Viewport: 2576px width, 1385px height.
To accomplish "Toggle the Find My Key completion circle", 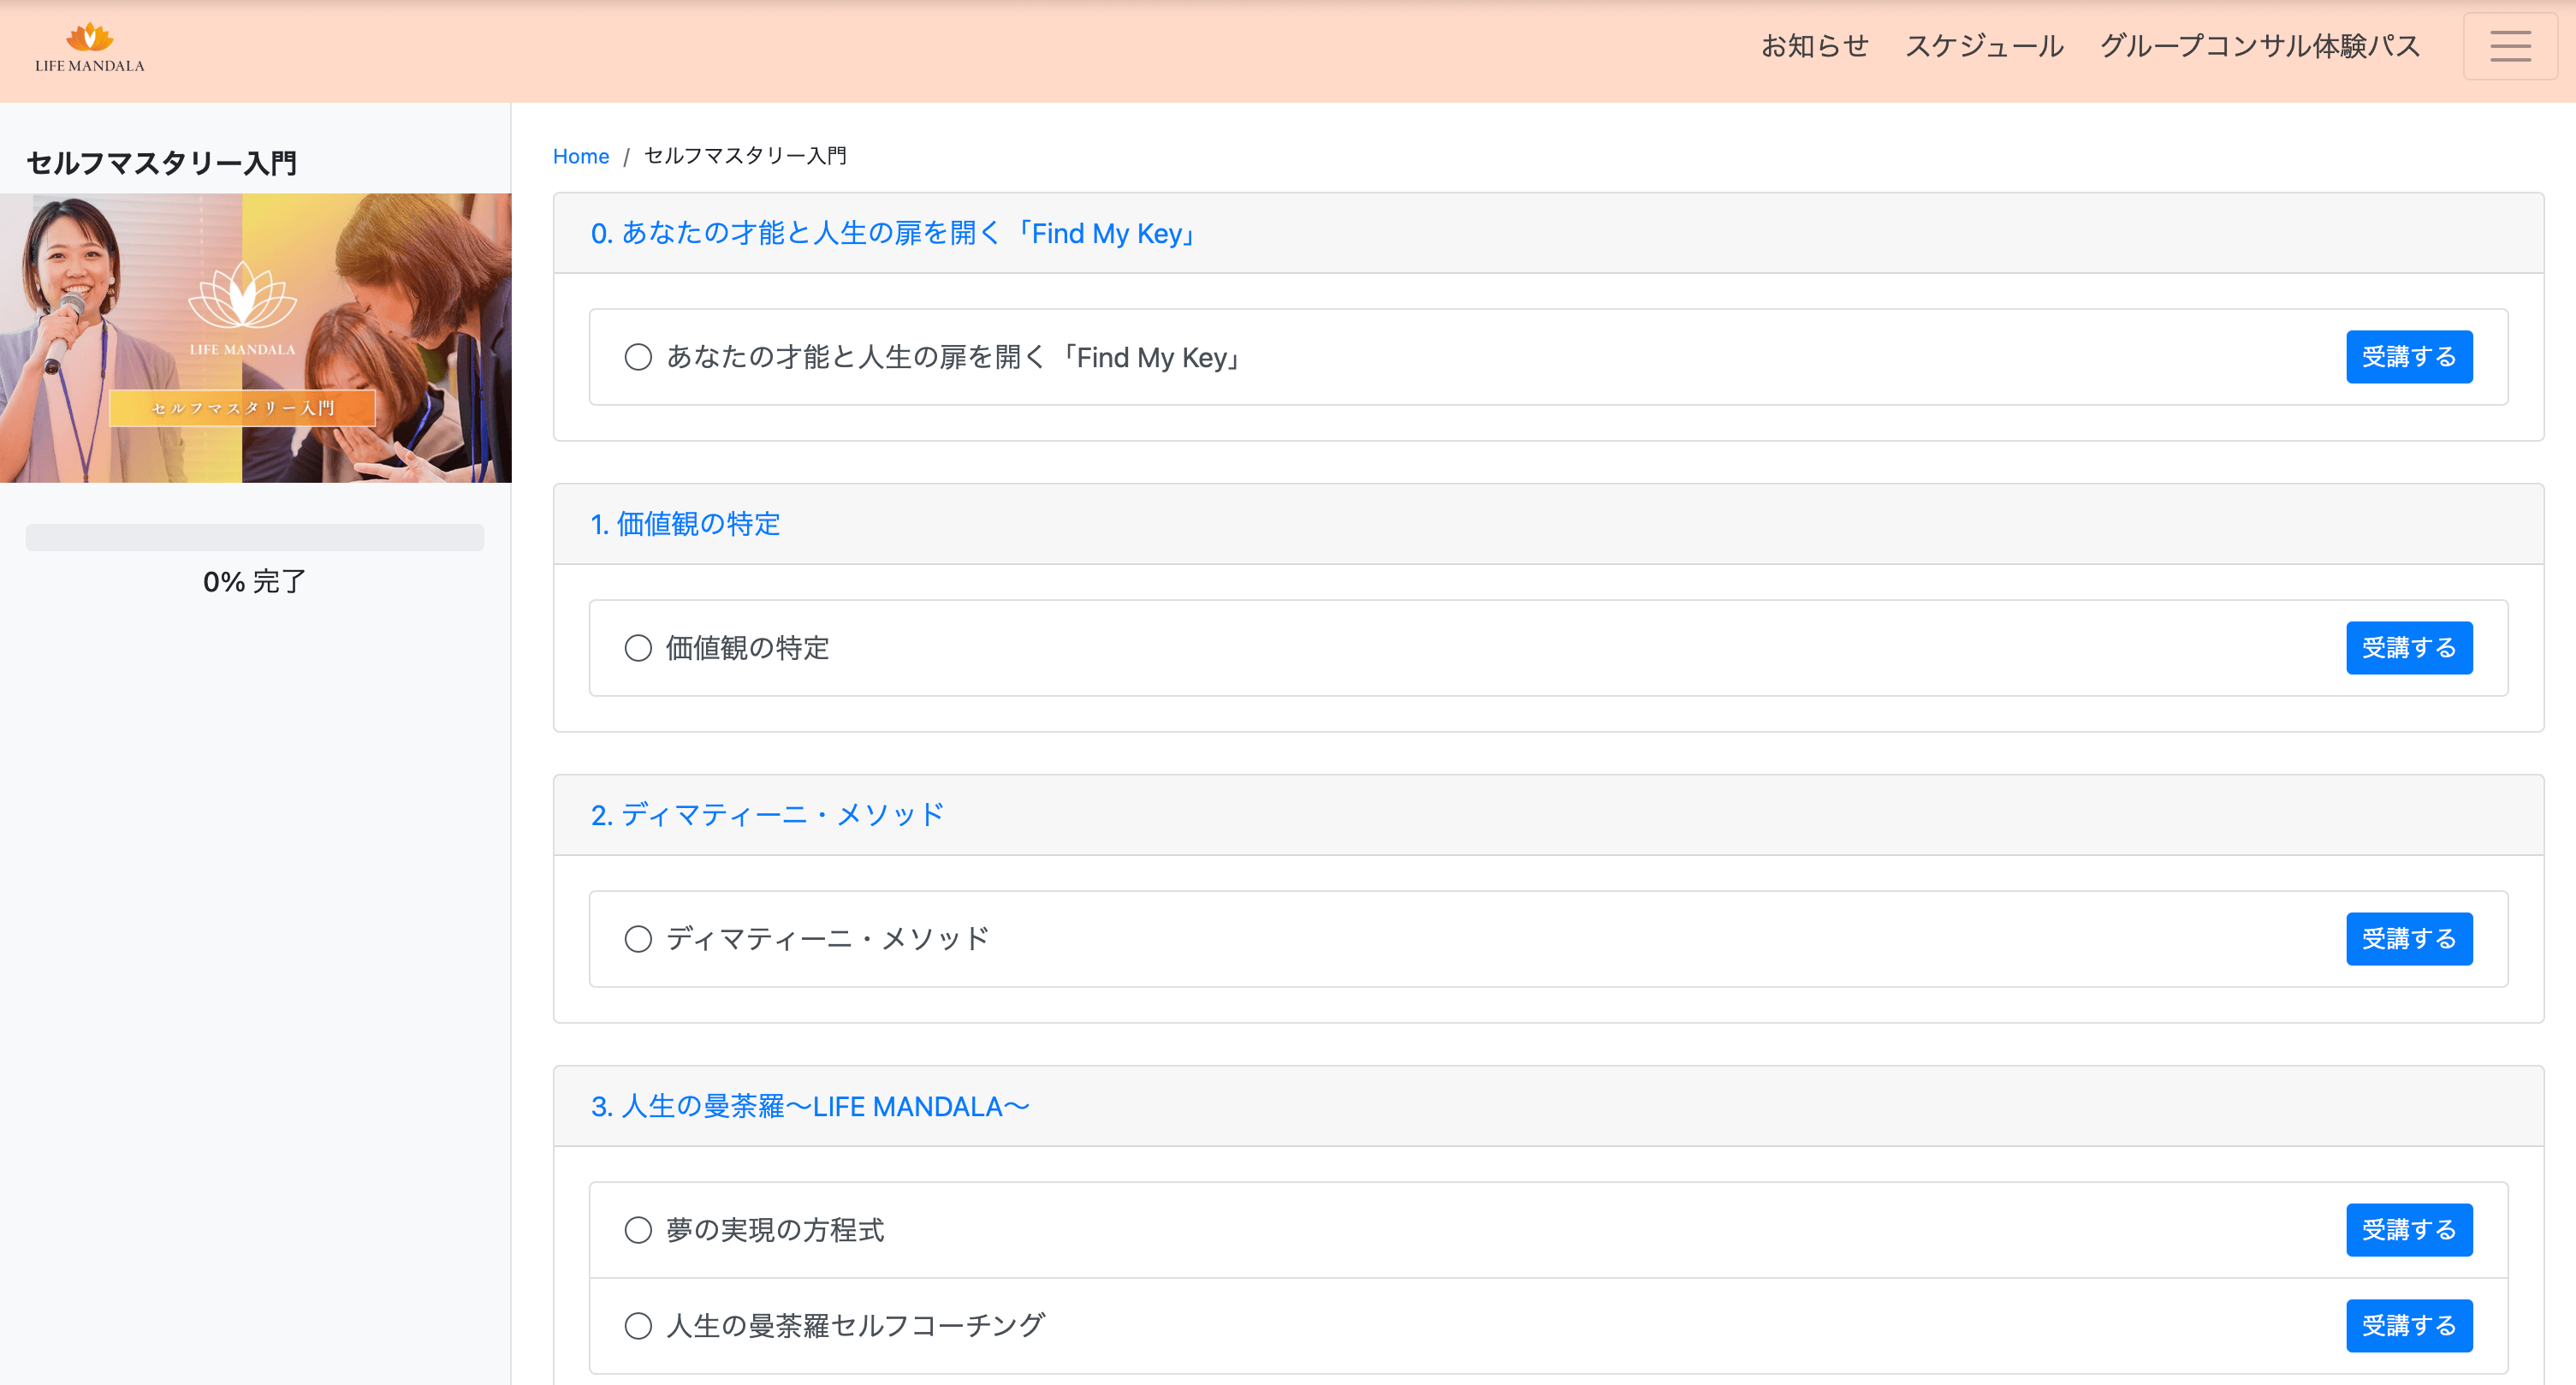I will [638, 357].
